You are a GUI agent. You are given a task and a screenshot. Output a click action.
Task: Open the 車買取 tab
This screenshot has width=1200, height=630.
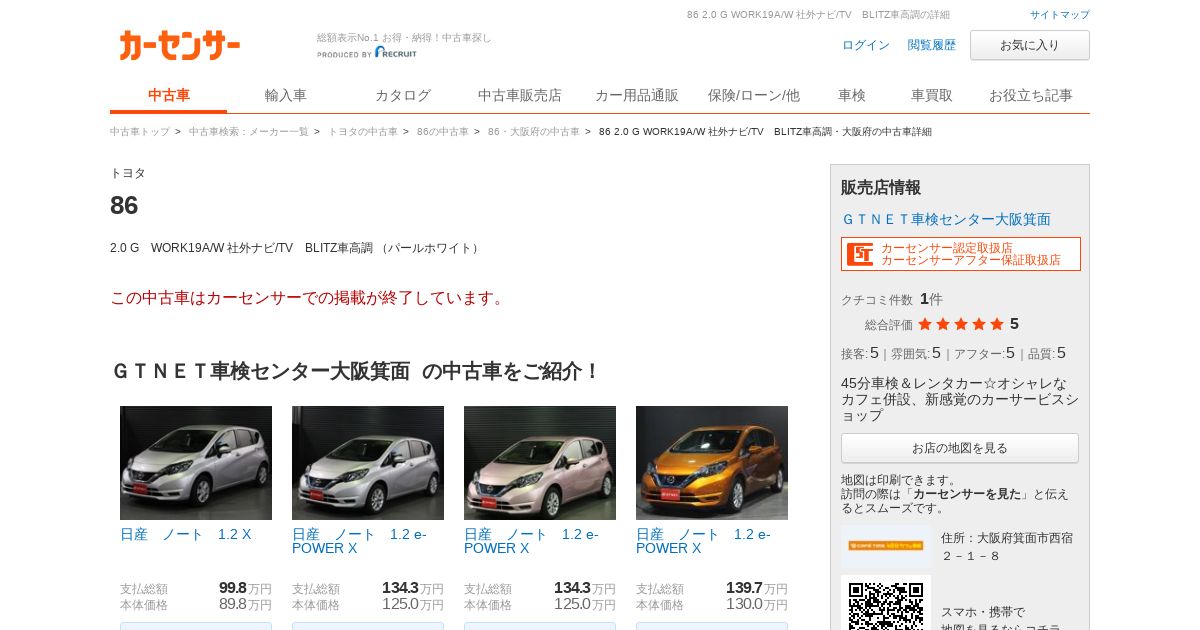(932, 96)
